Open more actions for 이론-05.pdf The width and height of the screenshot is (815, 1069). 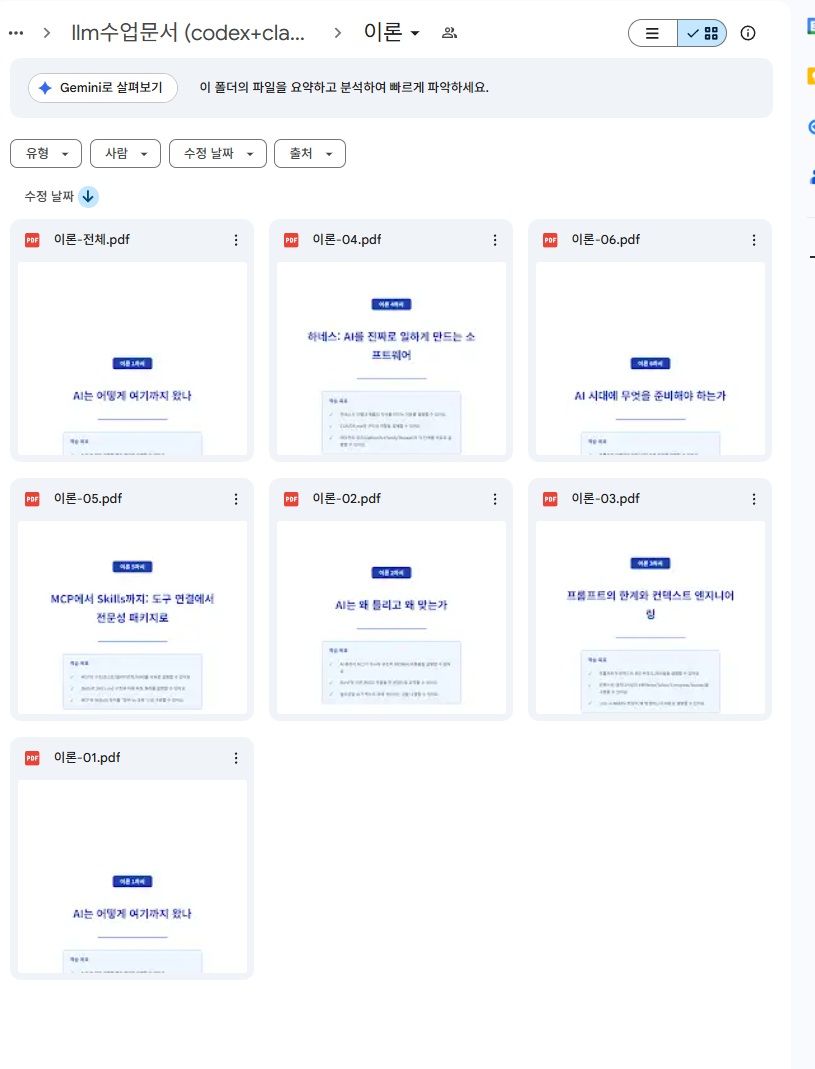pyautogui.click(x=236, y=499)
